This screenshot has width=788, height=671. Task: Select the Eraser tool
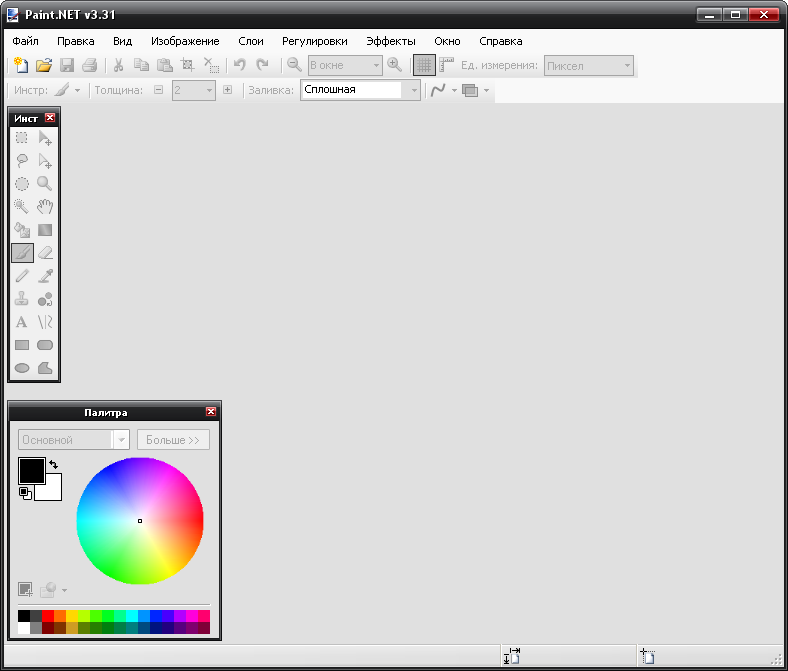[45, 253]
